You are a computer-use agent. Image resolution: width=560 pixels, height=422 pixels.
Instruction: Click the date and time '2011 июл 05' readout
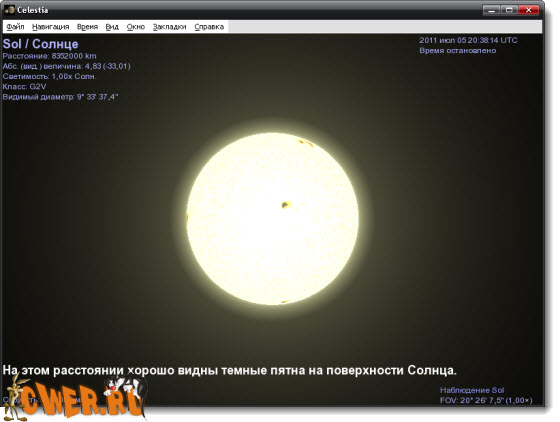click(x=468, y=40)
